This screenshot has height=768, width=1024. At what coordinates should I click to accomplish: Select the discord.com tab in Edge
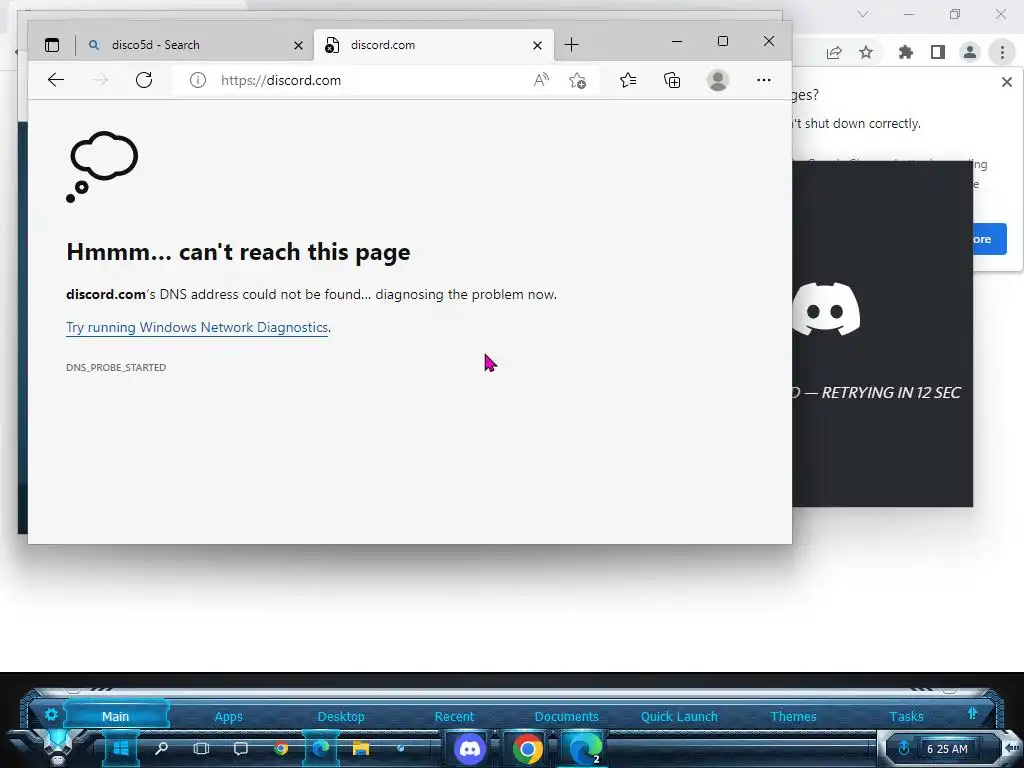click(434, 45)
